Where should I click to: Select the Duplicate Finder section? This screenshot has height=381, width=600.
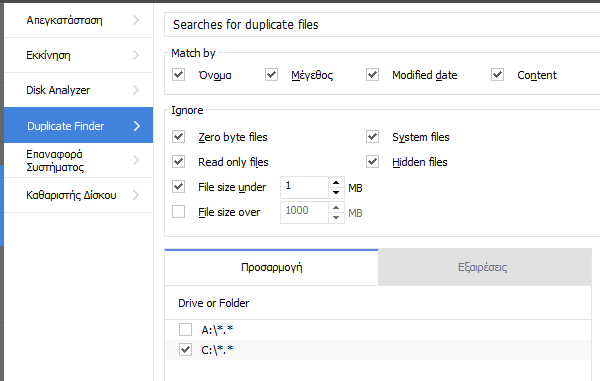78,125
